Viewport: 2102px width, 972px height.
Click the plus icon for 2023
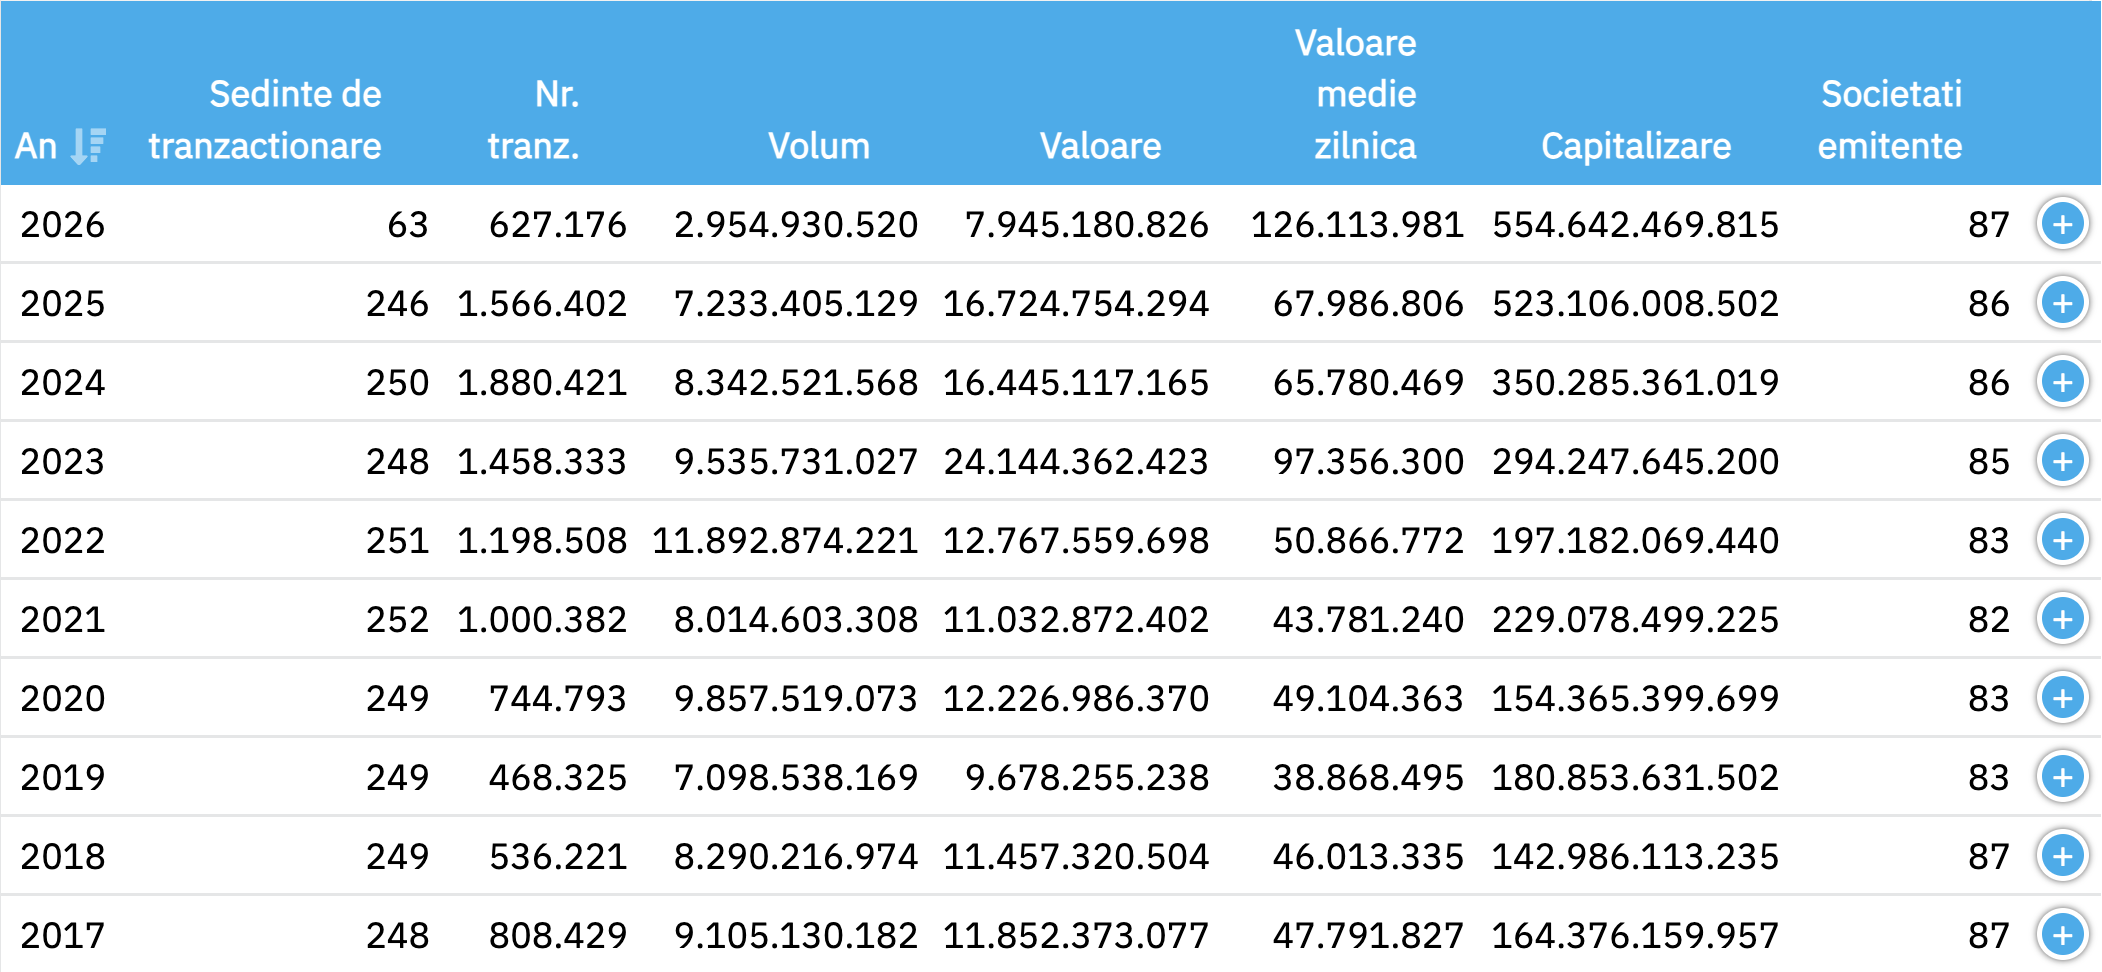pyautogui.click(x=2061, y=461)
